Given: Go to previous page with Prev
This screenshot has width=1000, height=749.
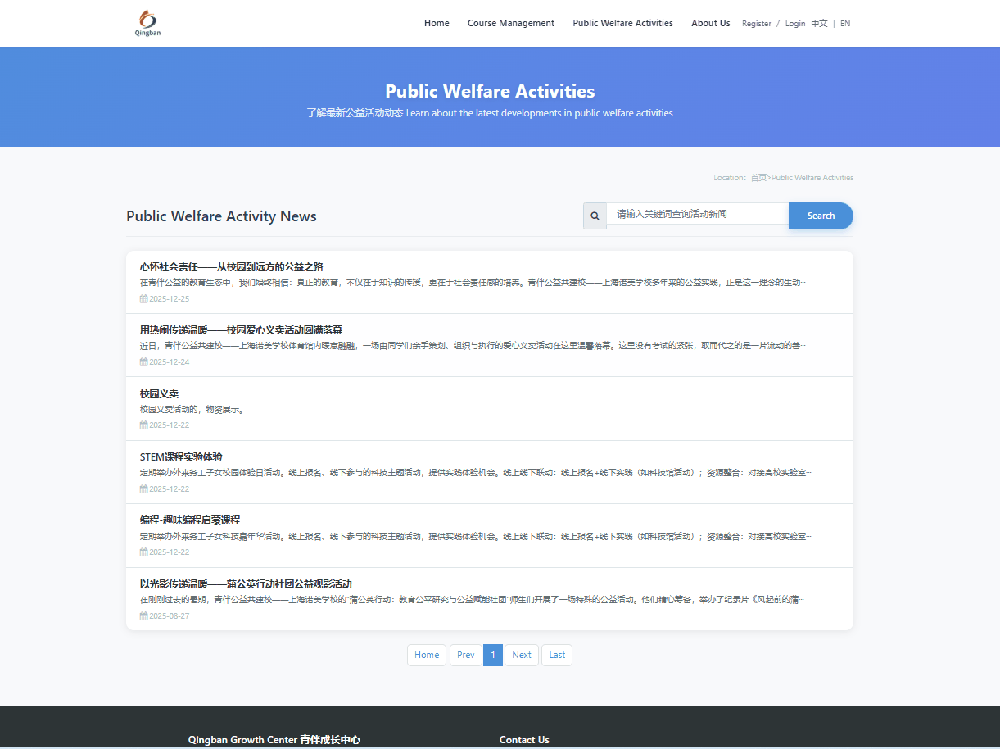Looking at the screenshot, I should pos(466,655).
